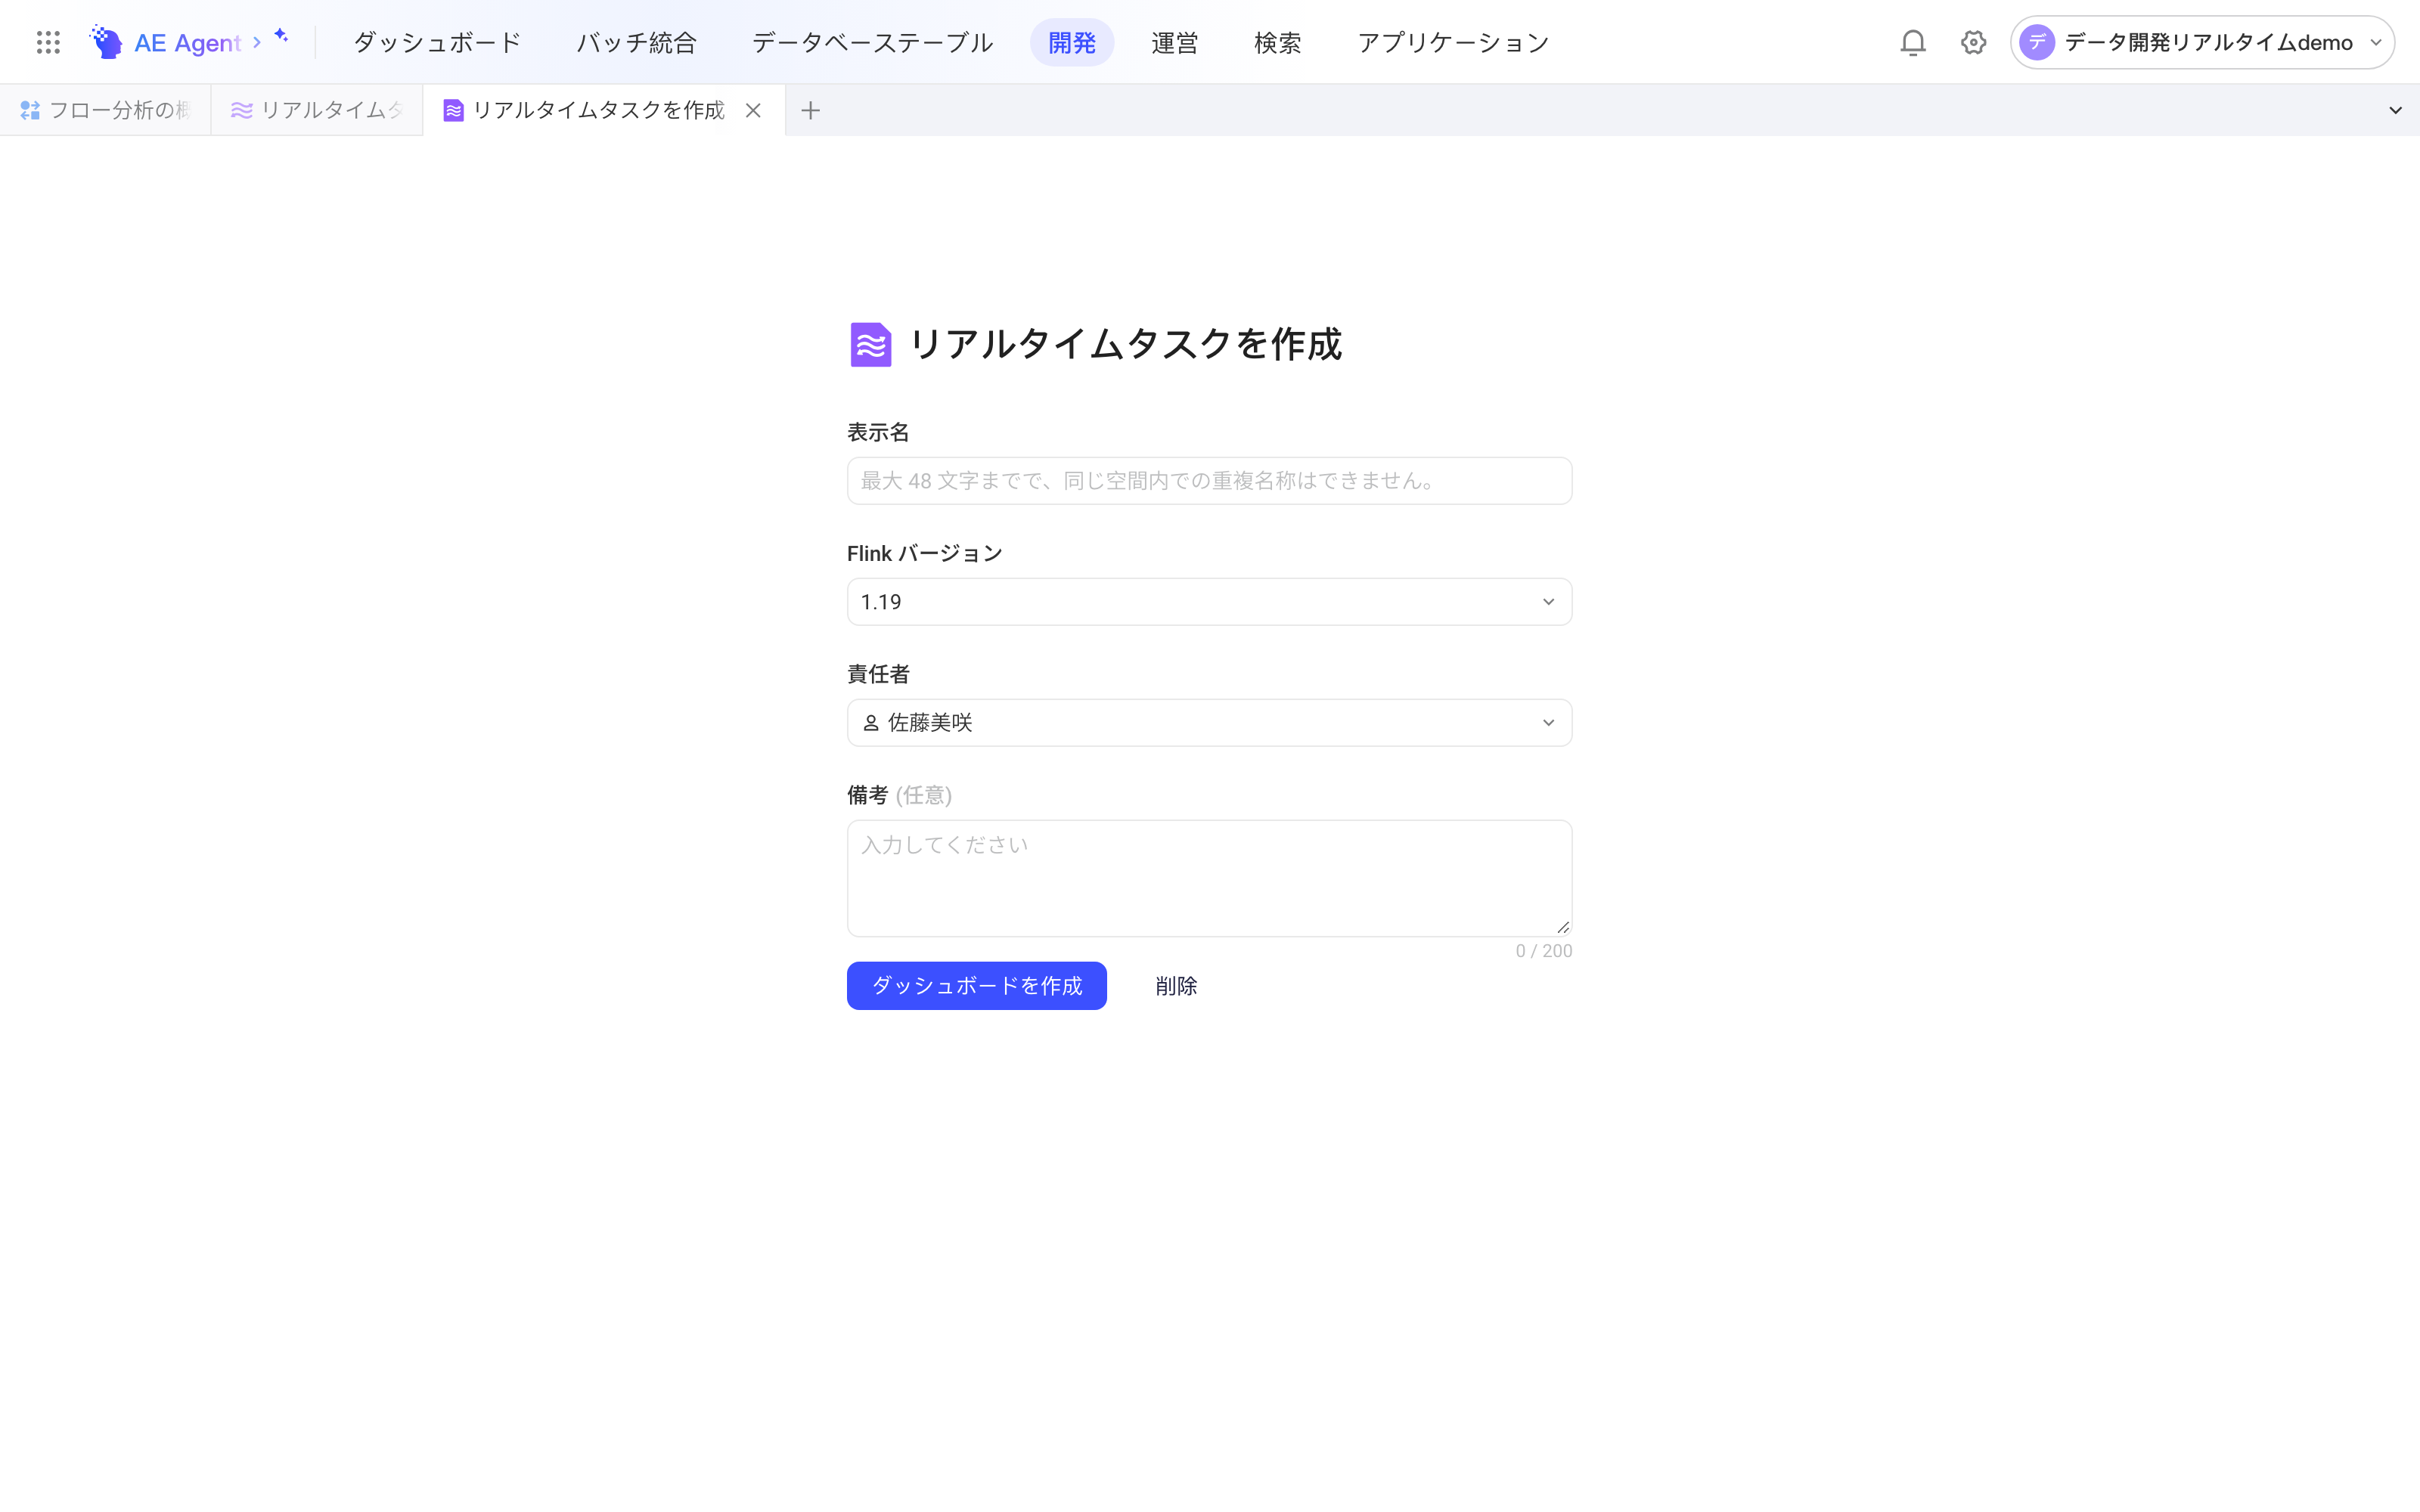Click the 備考 textarea
Screen dimensions: 2420x1512
click(x=1209, y=878)
